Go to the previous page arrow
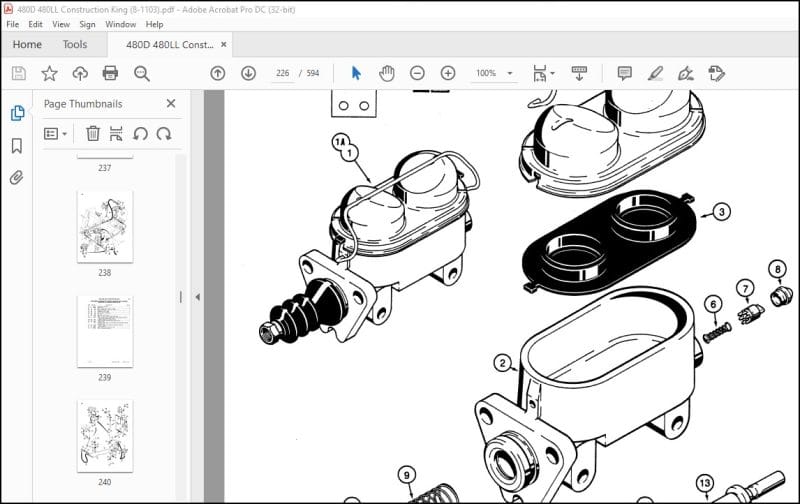The width and height of the screenshot is (800, 504). (x=218, y=73)
